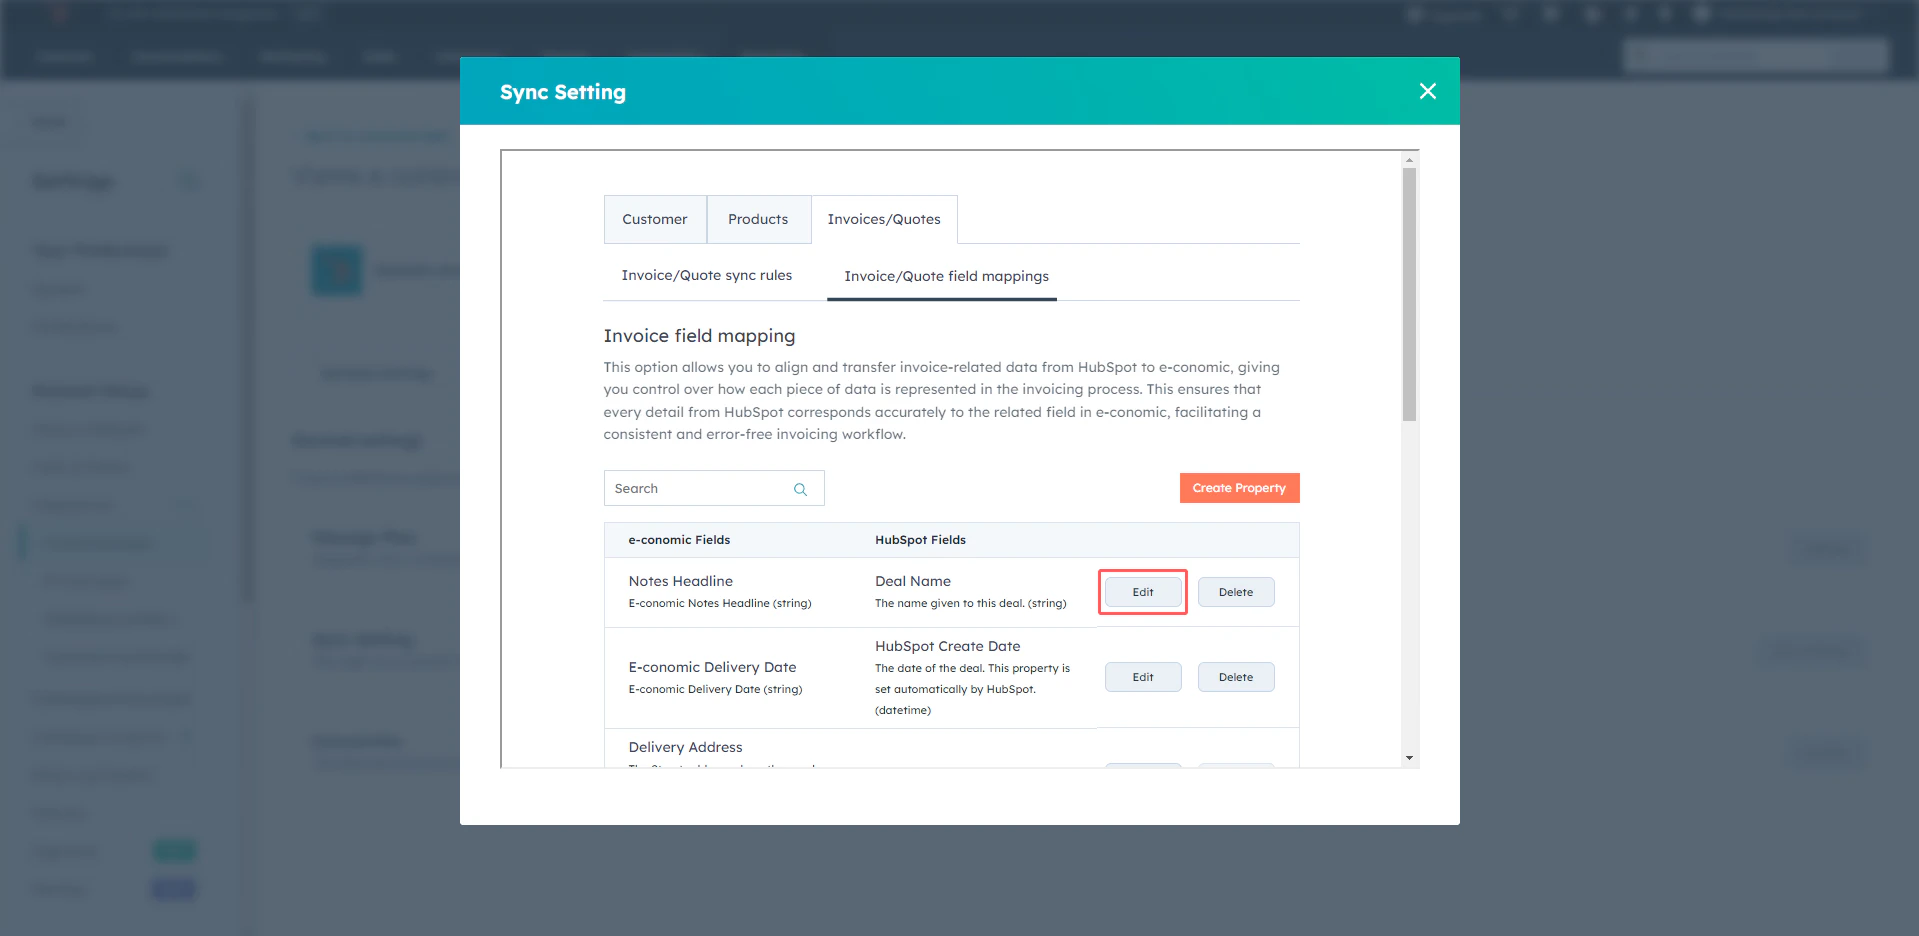Turn on the blue toggle at the sidebar bottom
This screenshot has height=936, width=1919.
coord(173,888)
